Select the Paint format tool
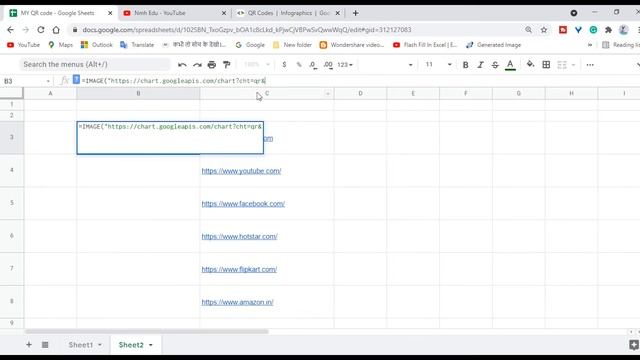 point(227,64)
